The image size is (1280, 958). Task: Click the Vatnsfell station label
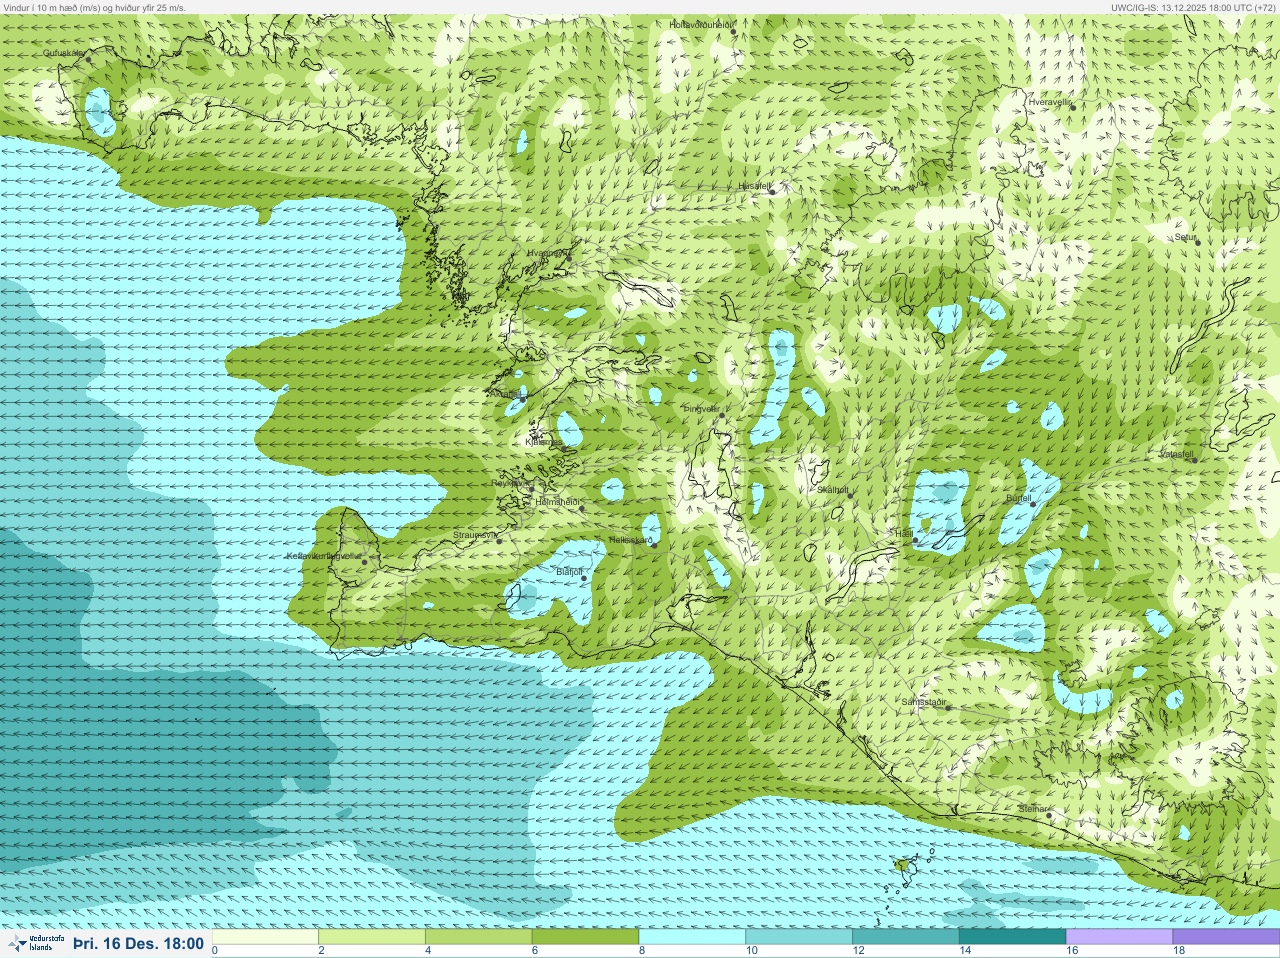pos(1176,453)
